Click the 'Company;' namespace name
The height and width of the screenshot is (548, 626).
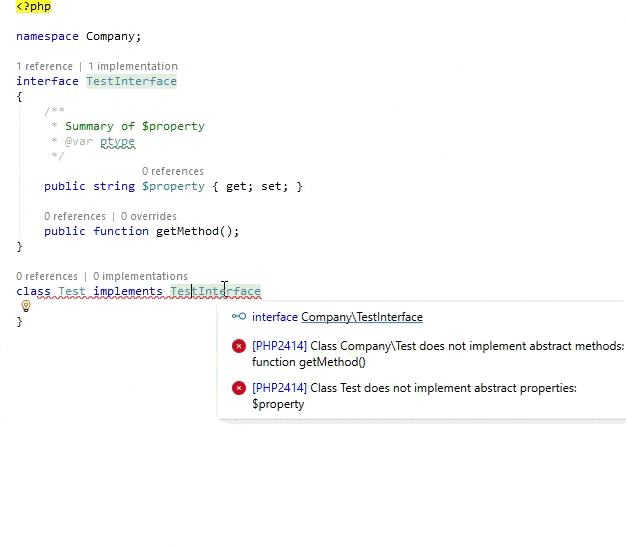(x=114, y=36)
